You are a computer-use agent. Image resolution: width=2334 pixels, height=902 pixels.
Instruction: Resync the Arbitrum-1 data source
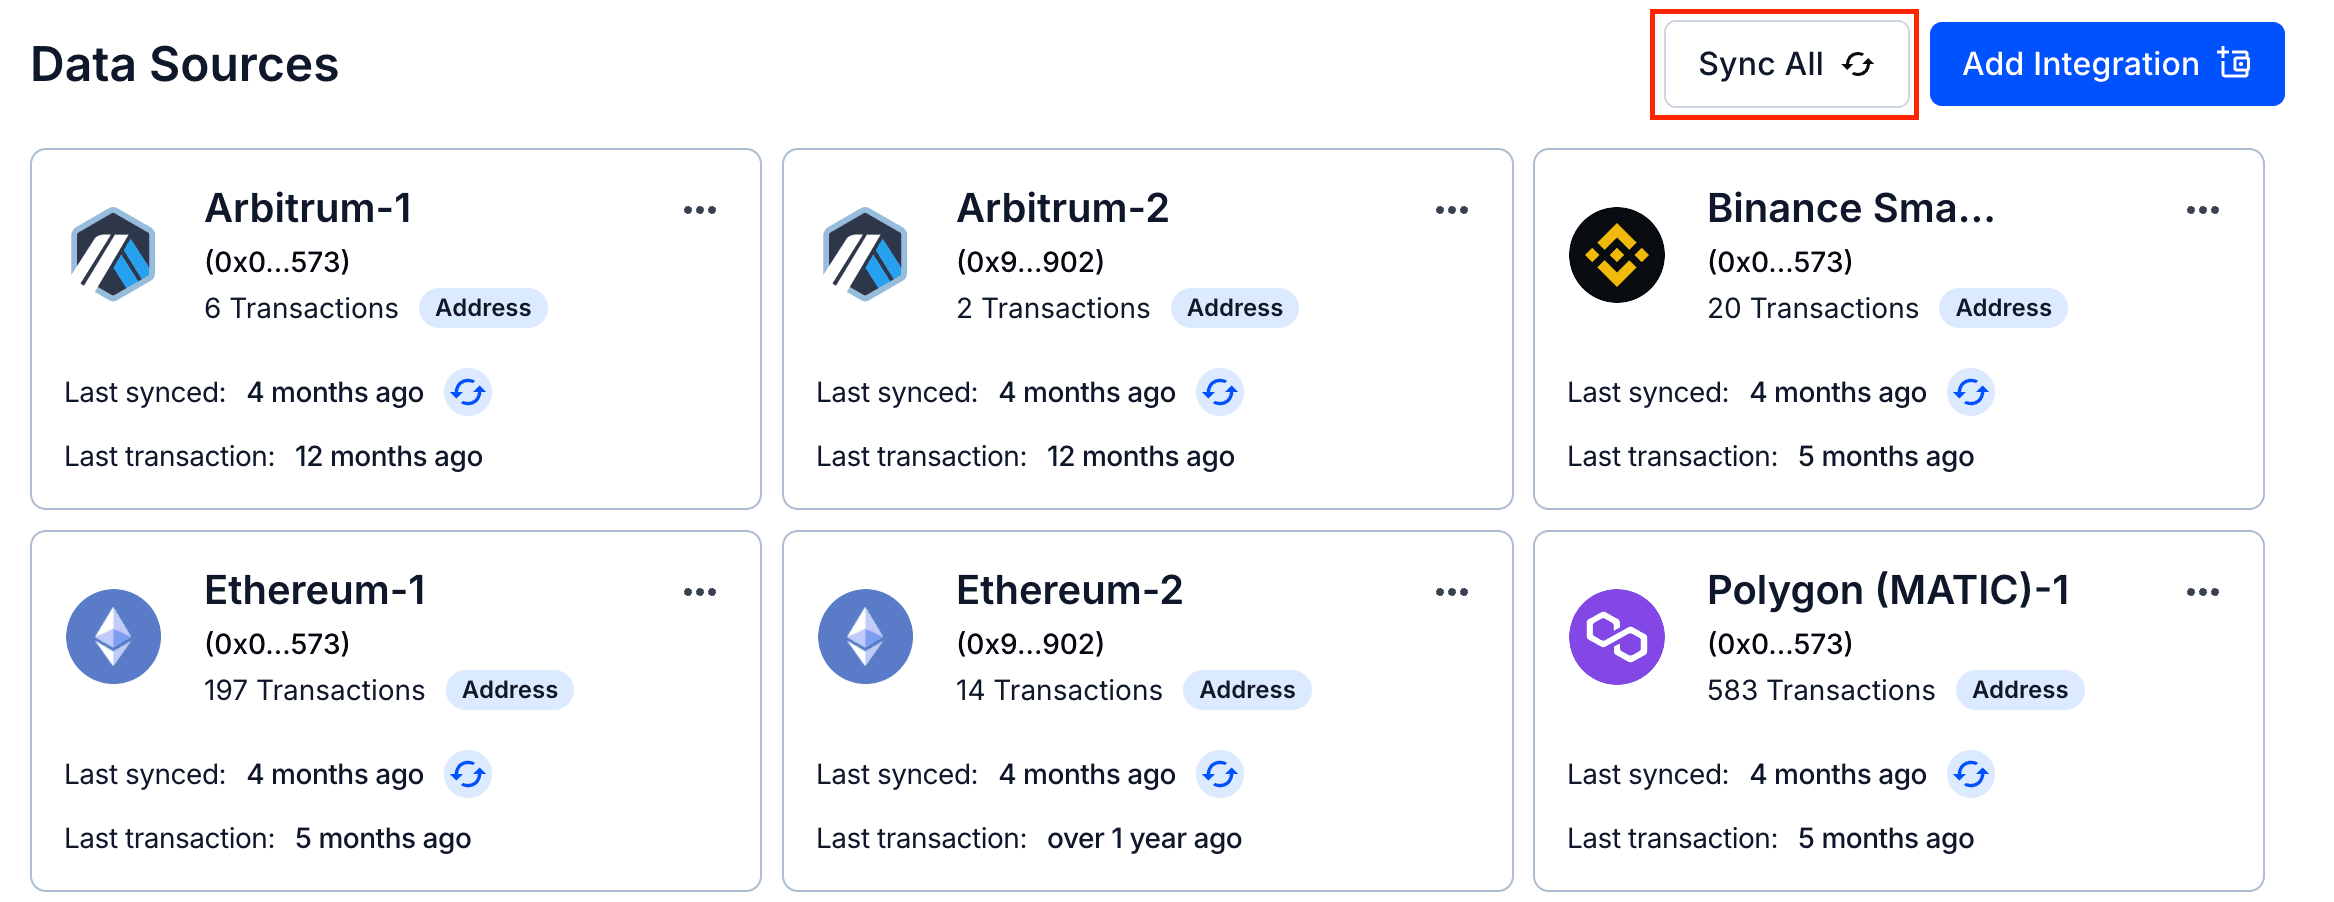coord(468,392)
